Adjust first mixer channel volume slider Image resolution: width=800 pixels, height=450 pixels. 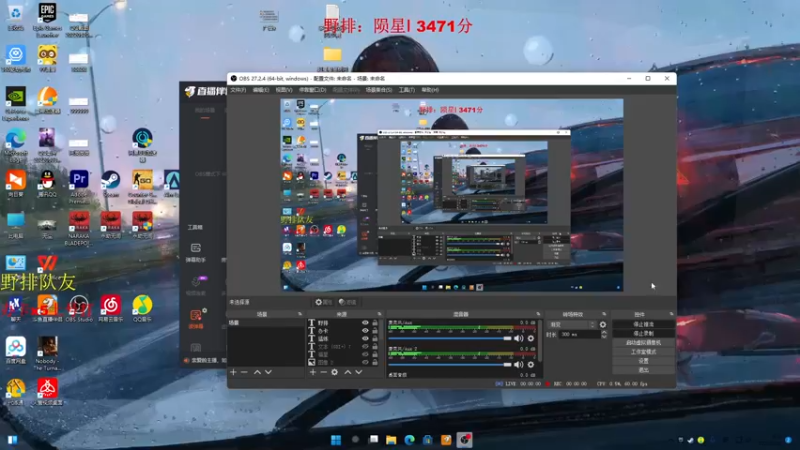pyautogui.click(x=449, y=338)
